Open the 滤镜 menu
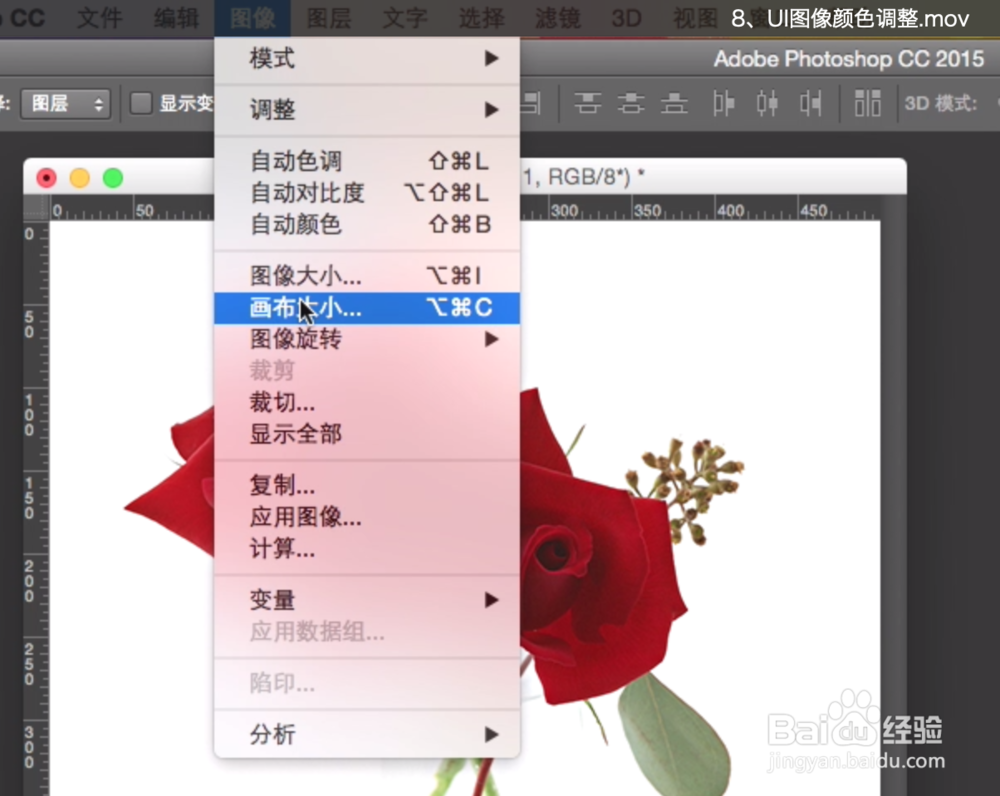The width and height of the screenshot is (1000, 796). pyautogui.click(x=558, y=18)
